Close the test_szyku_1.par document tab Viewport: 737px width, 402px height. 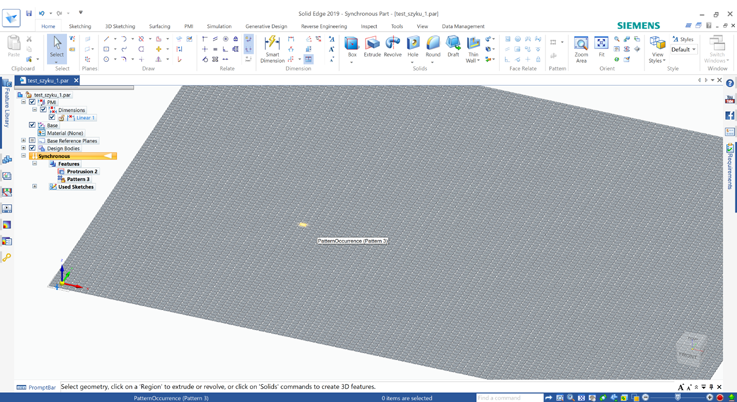point(76,80)
